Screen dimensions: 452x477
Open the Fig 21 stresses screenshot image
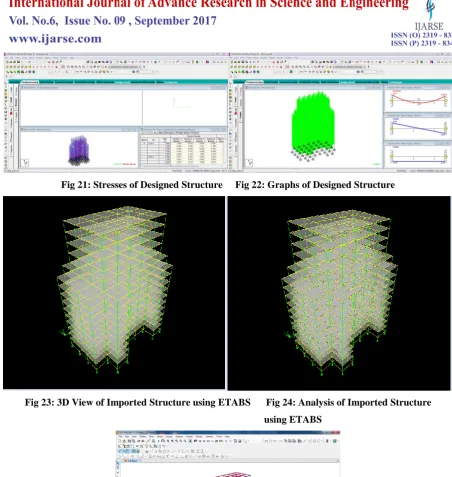(x=116, y=112)
